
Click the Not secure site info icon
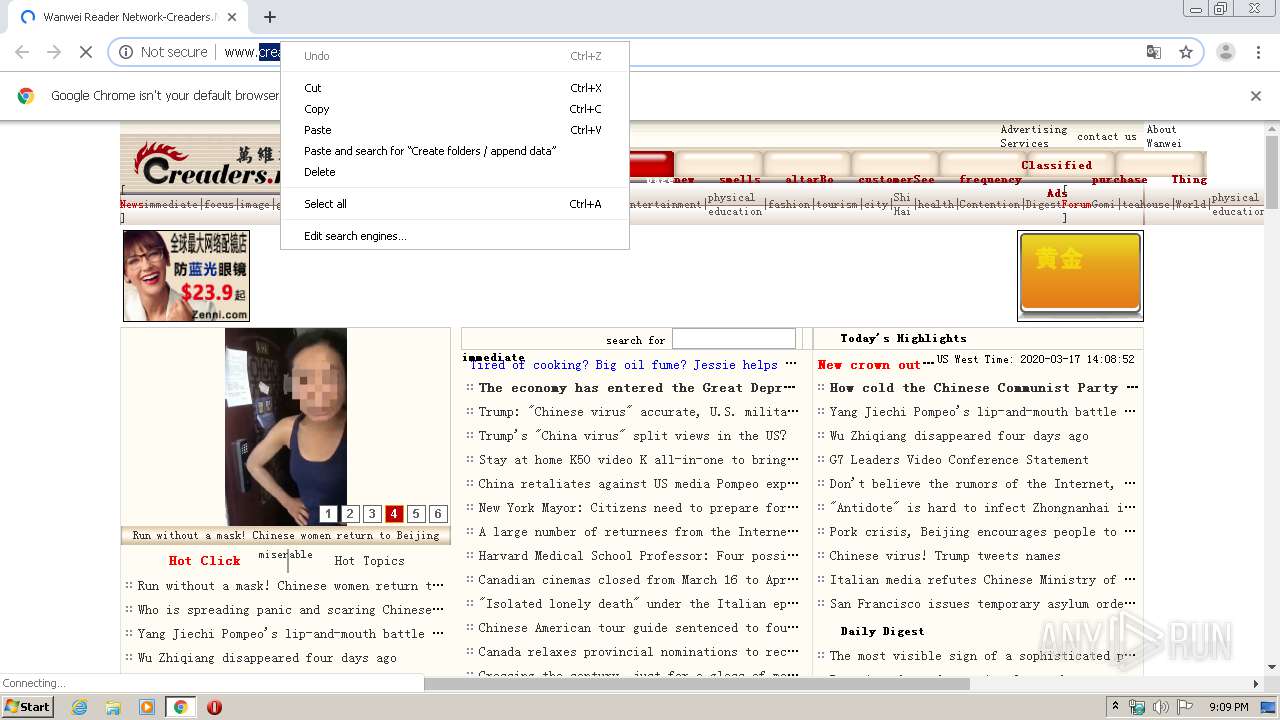click(x=126, y=52)
